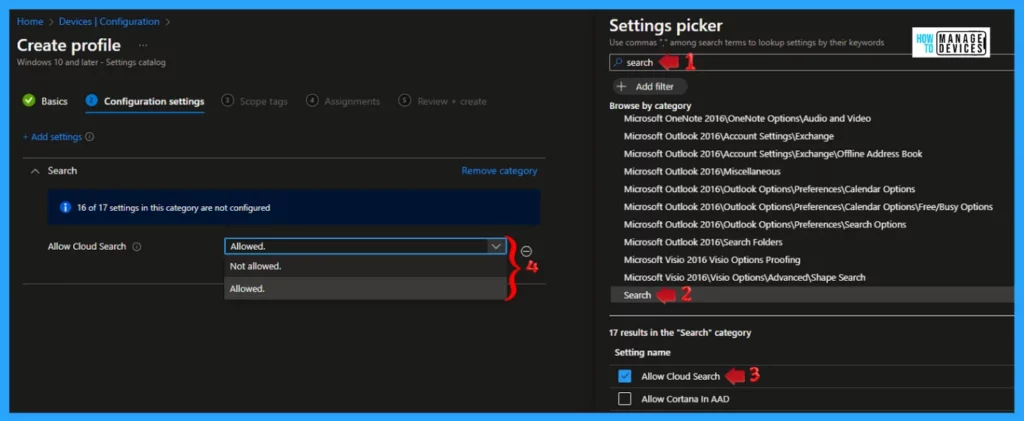Select the 'Allowed.' option in the dropdown list

pyautogui.click(x=365, y=288)
